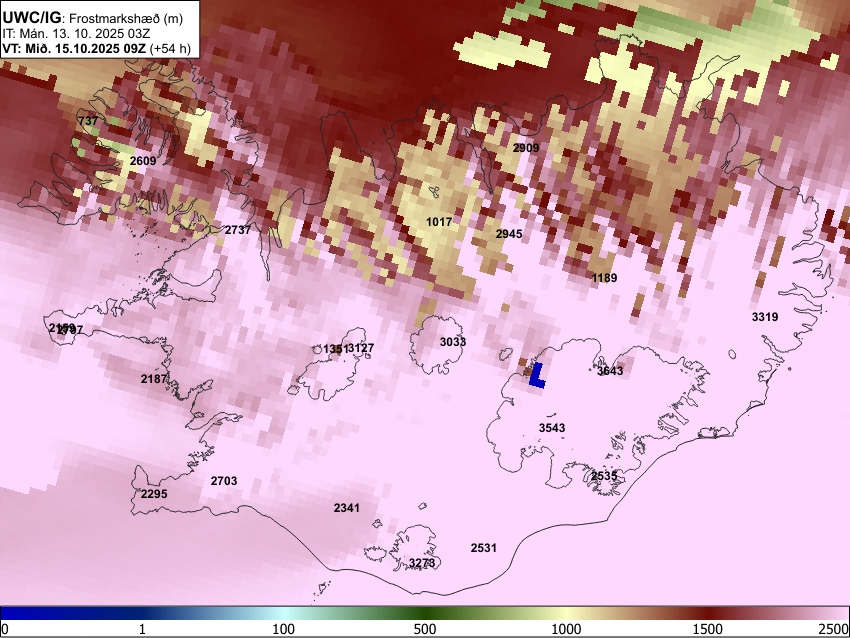
Task: Click the map value 2909
Action: [526, 148]
